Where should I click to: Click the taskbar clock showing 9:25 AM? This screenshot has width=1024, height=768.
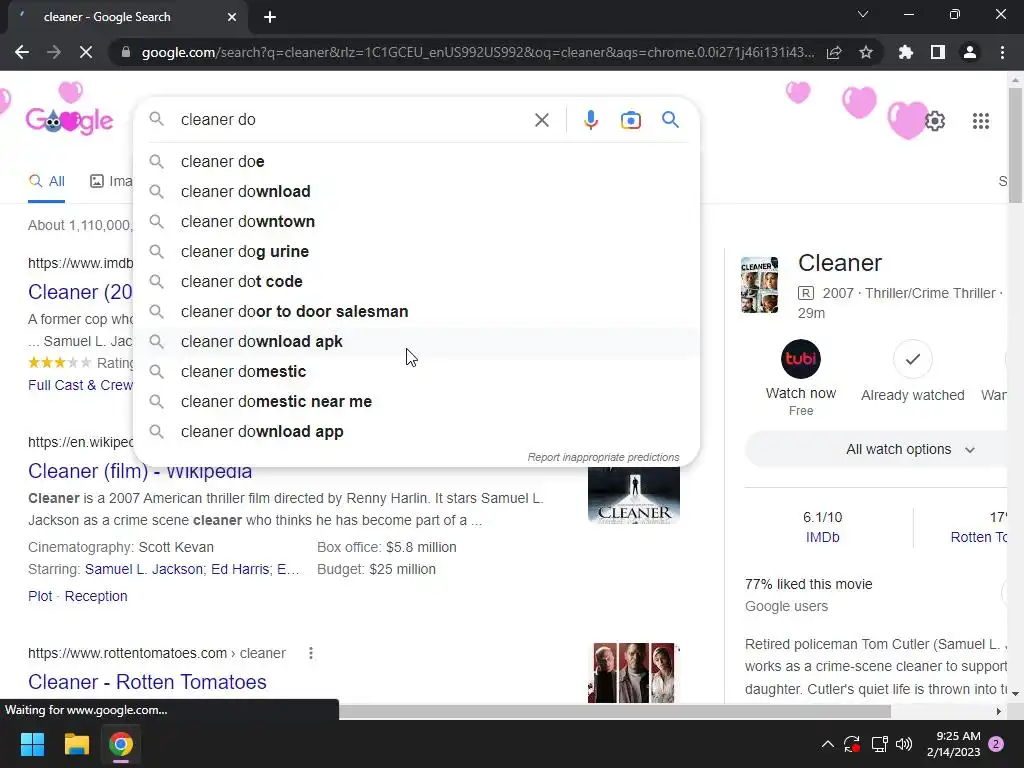pyautogui.click(x=953, y=744)
